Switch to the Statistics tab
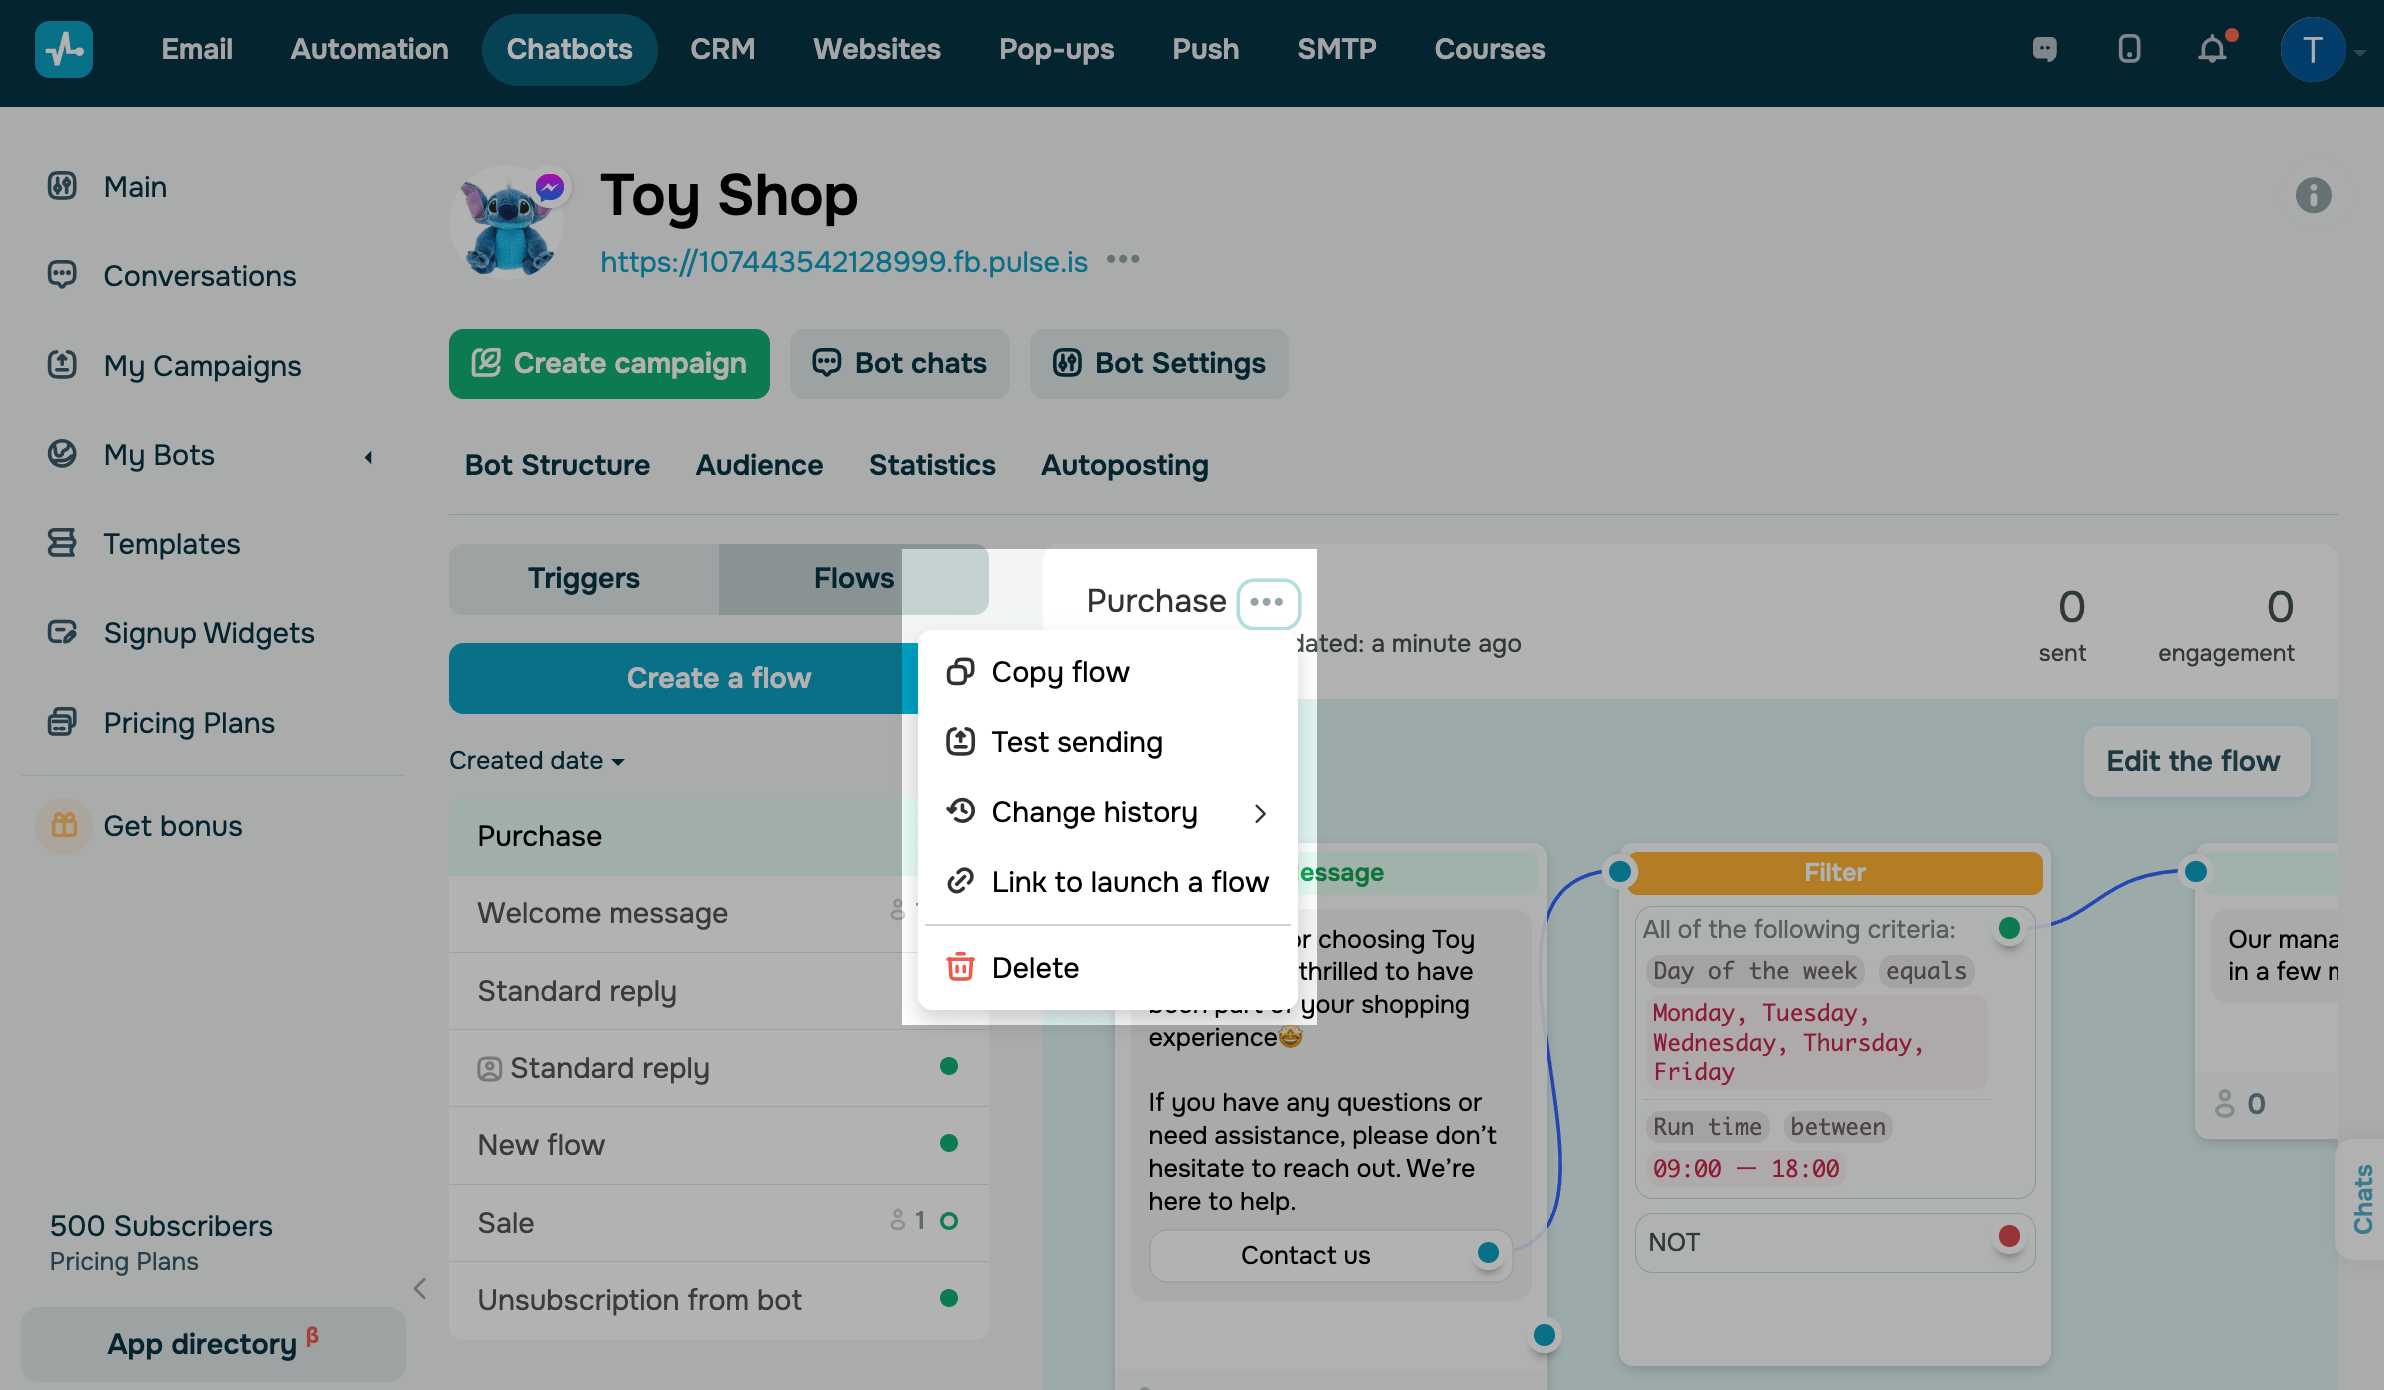The height and width of the screenshot is (1390, 2384). point(931,465)
